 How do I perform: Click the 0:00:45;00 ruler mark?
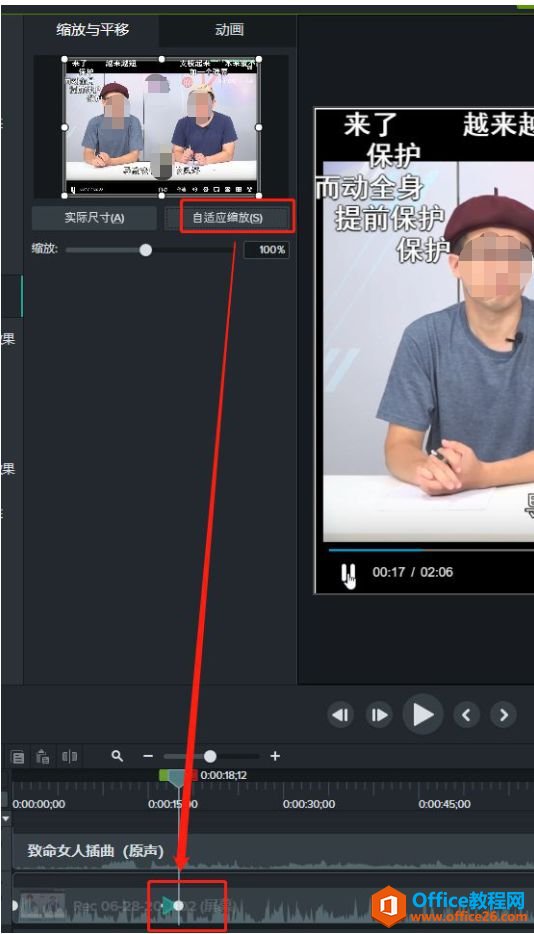click(x=444, y=804)
